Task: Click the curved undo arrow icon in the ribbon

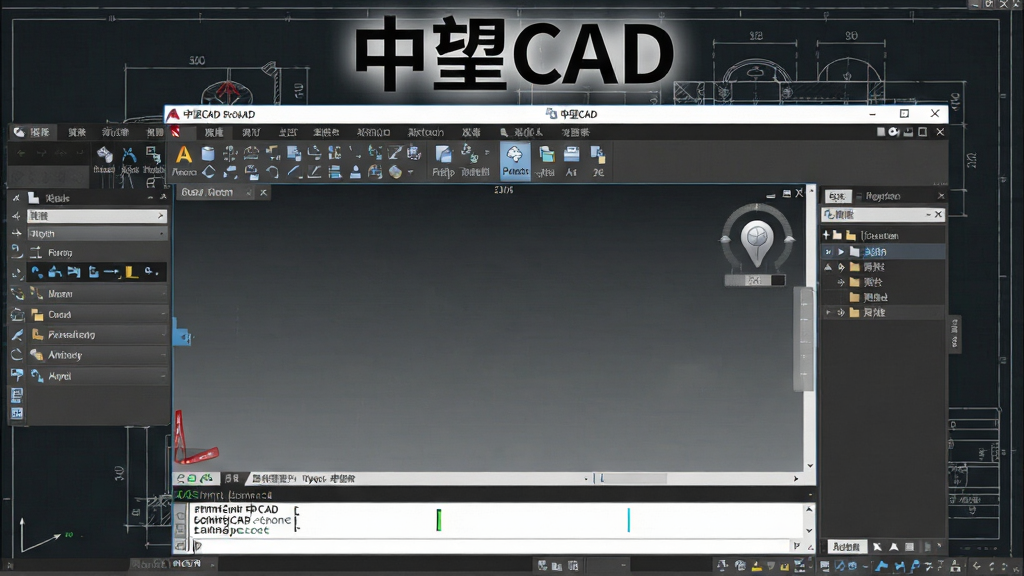Action: pyautogui.click(x=272, y=172)
